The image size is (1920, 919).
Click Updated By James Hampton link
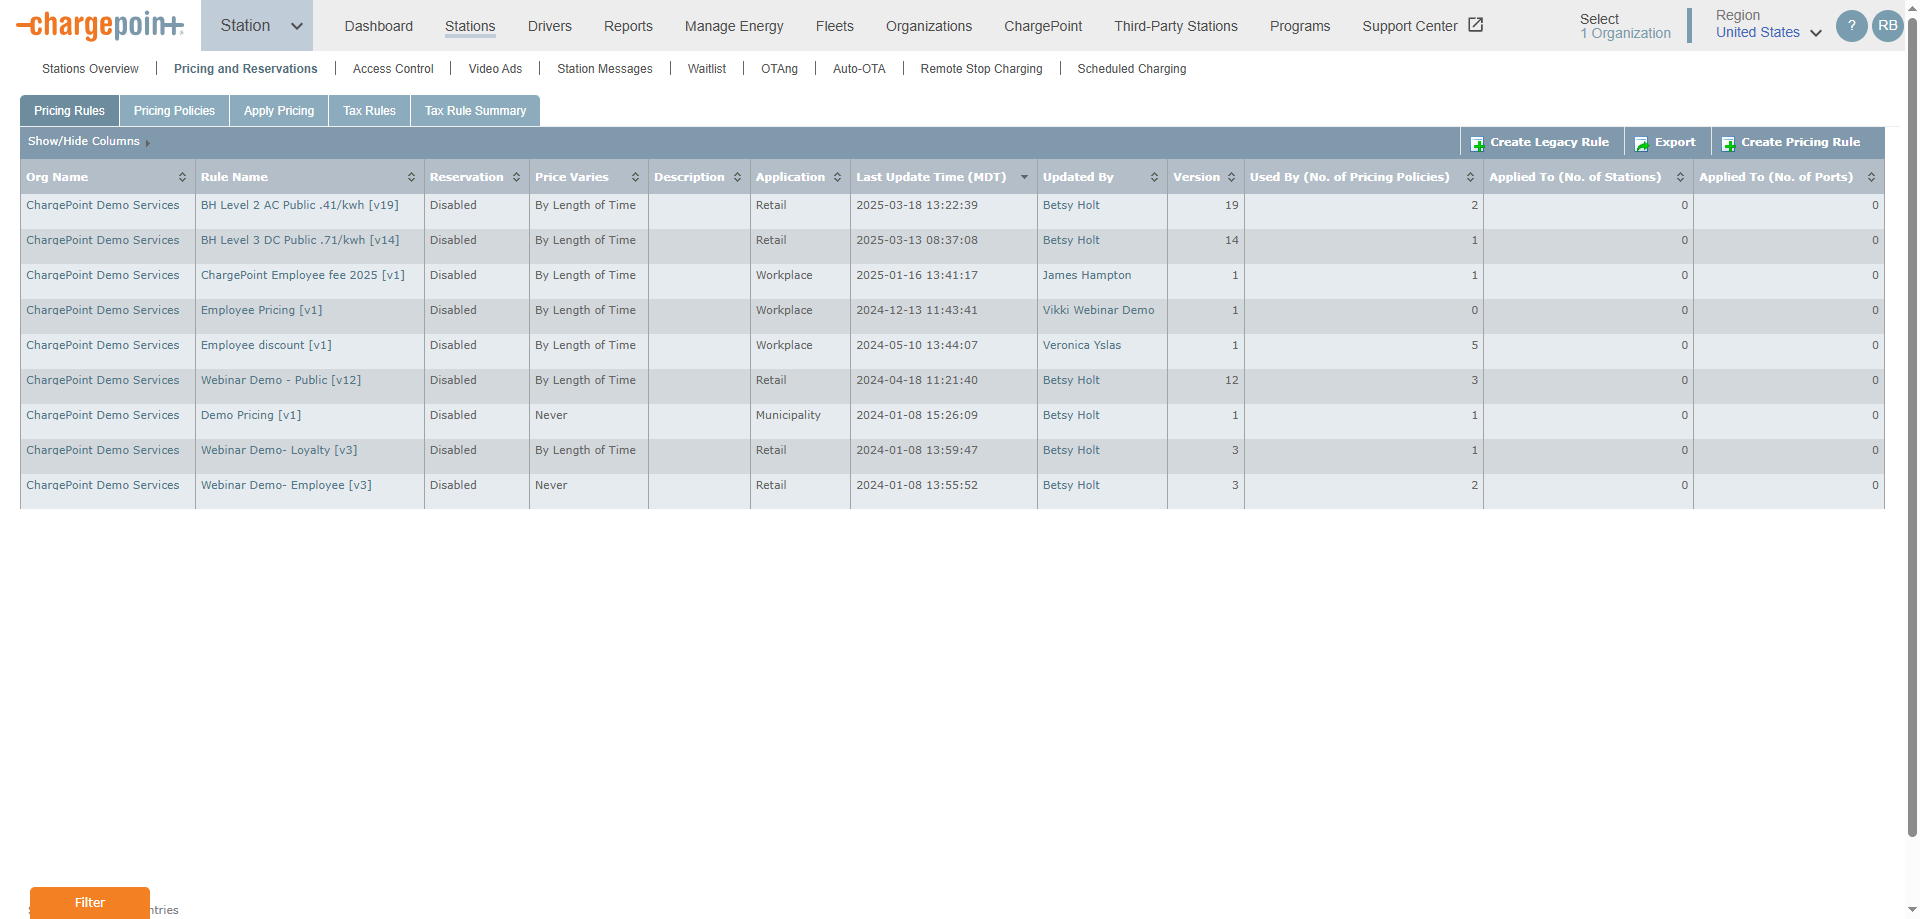pyautogui.click(x=1087, y=275)
